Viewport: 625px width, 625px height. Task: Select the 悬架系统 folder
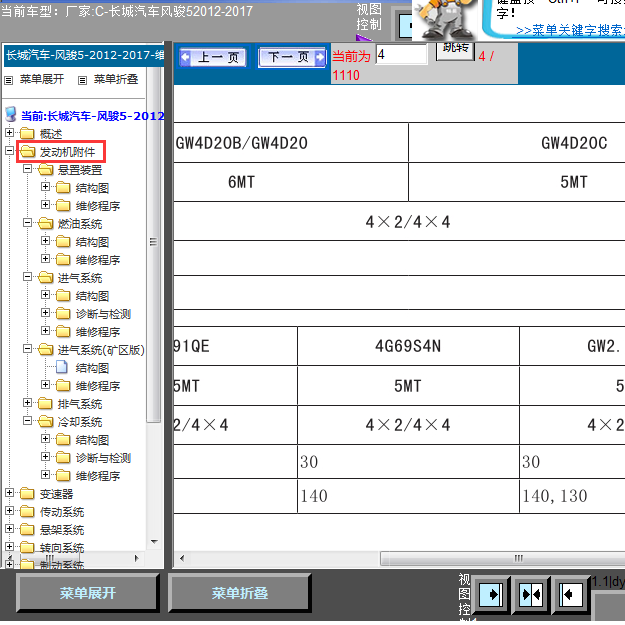point(62,530)
